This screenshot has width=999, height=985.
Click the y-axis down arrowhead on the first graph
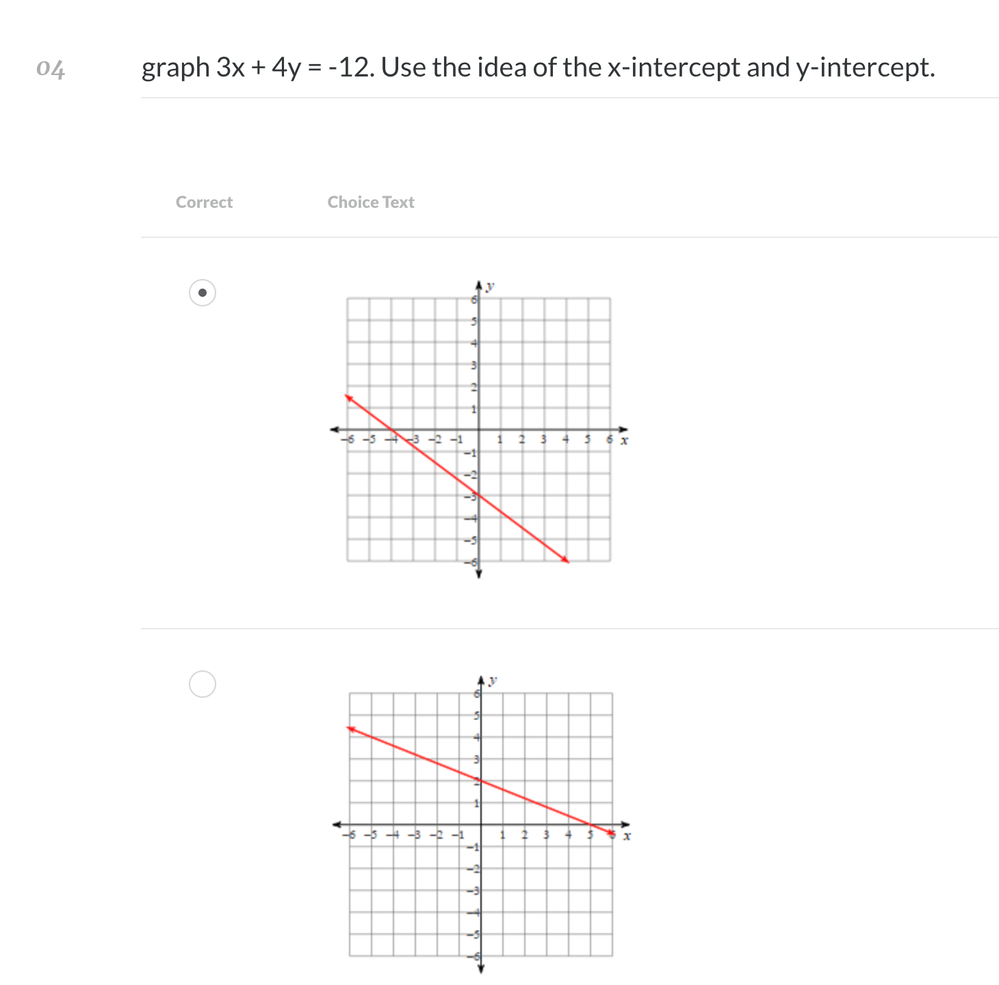(x=478, y=574)
